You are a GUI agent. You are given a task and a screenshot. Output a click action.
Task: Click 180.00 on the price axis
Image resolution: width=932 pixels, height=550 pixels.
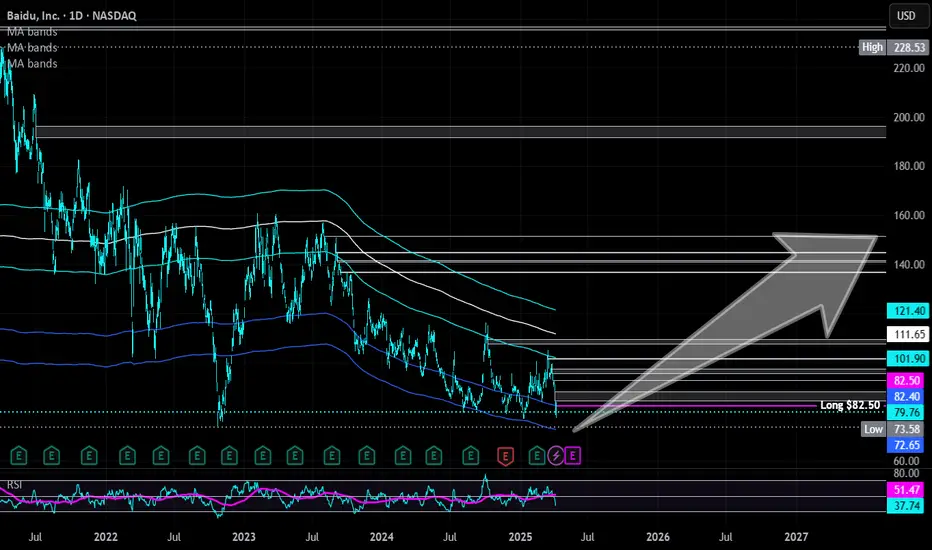point(909,166)
